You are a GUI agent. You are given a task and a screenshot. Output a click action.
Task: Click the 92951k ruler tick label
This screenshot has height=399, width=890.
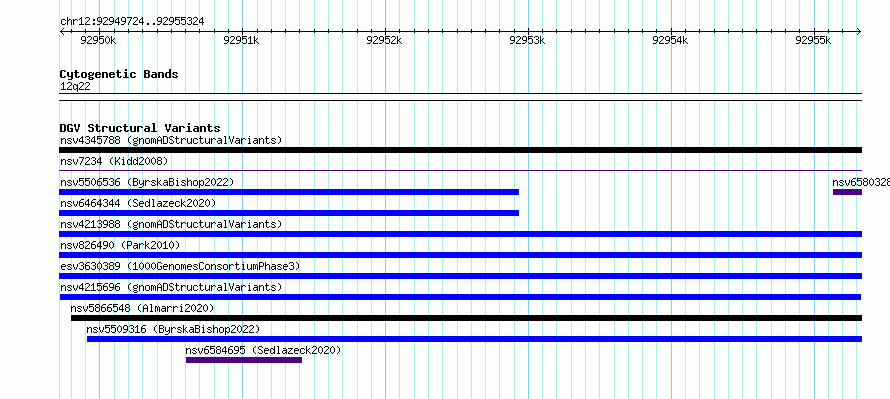(242, 40)
